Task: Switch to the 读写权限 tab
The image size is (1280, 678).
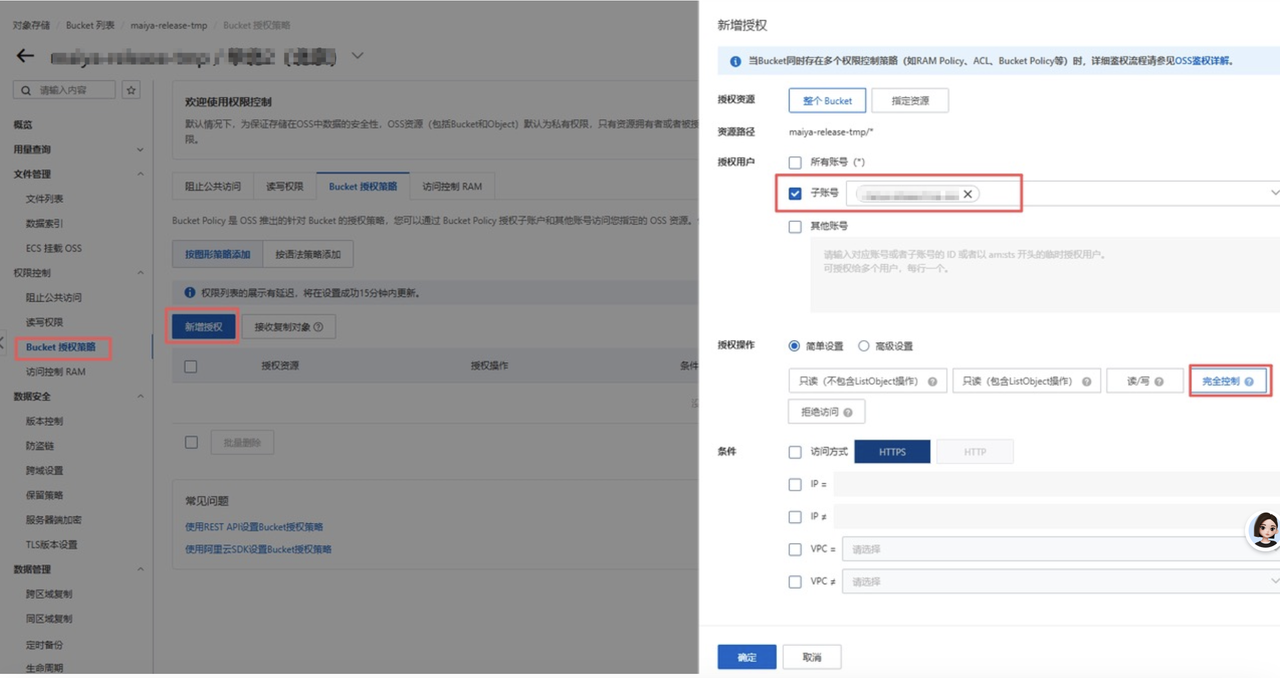Action: [285, 186]
